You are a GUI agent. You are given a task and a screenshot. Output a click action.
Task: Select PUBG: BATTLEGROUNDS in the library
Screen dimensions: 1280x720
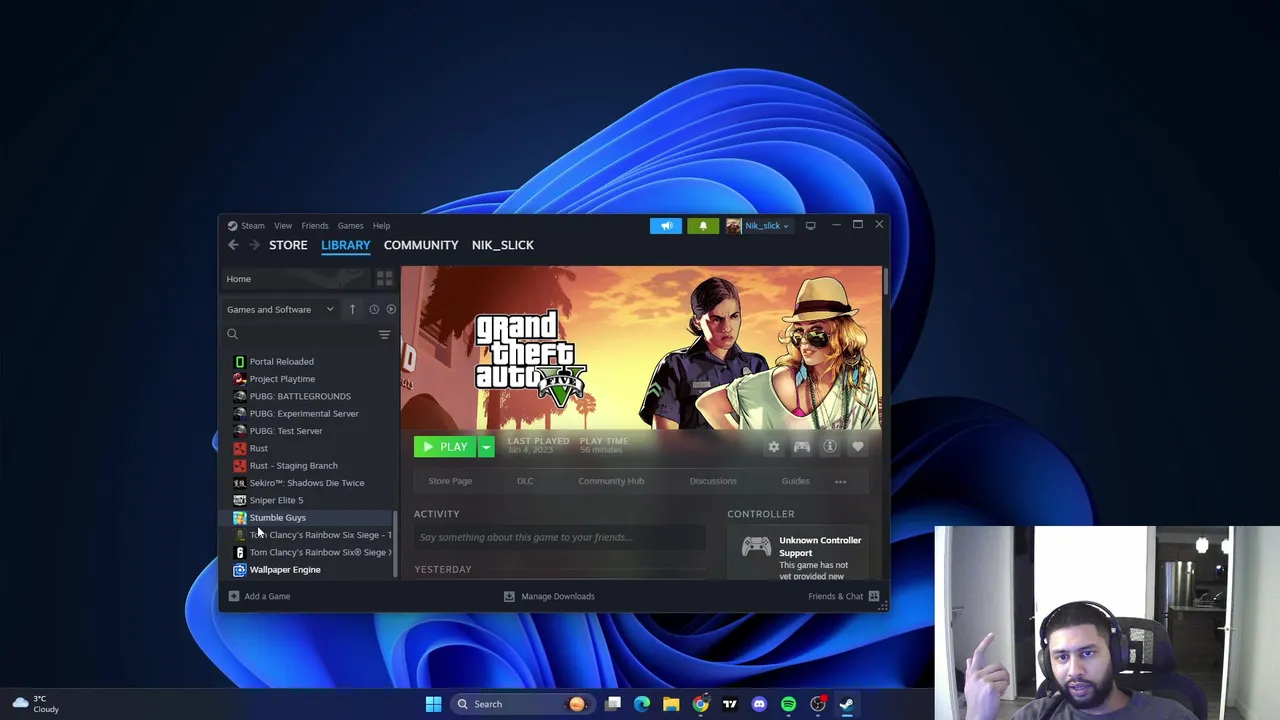coord(300,396)
